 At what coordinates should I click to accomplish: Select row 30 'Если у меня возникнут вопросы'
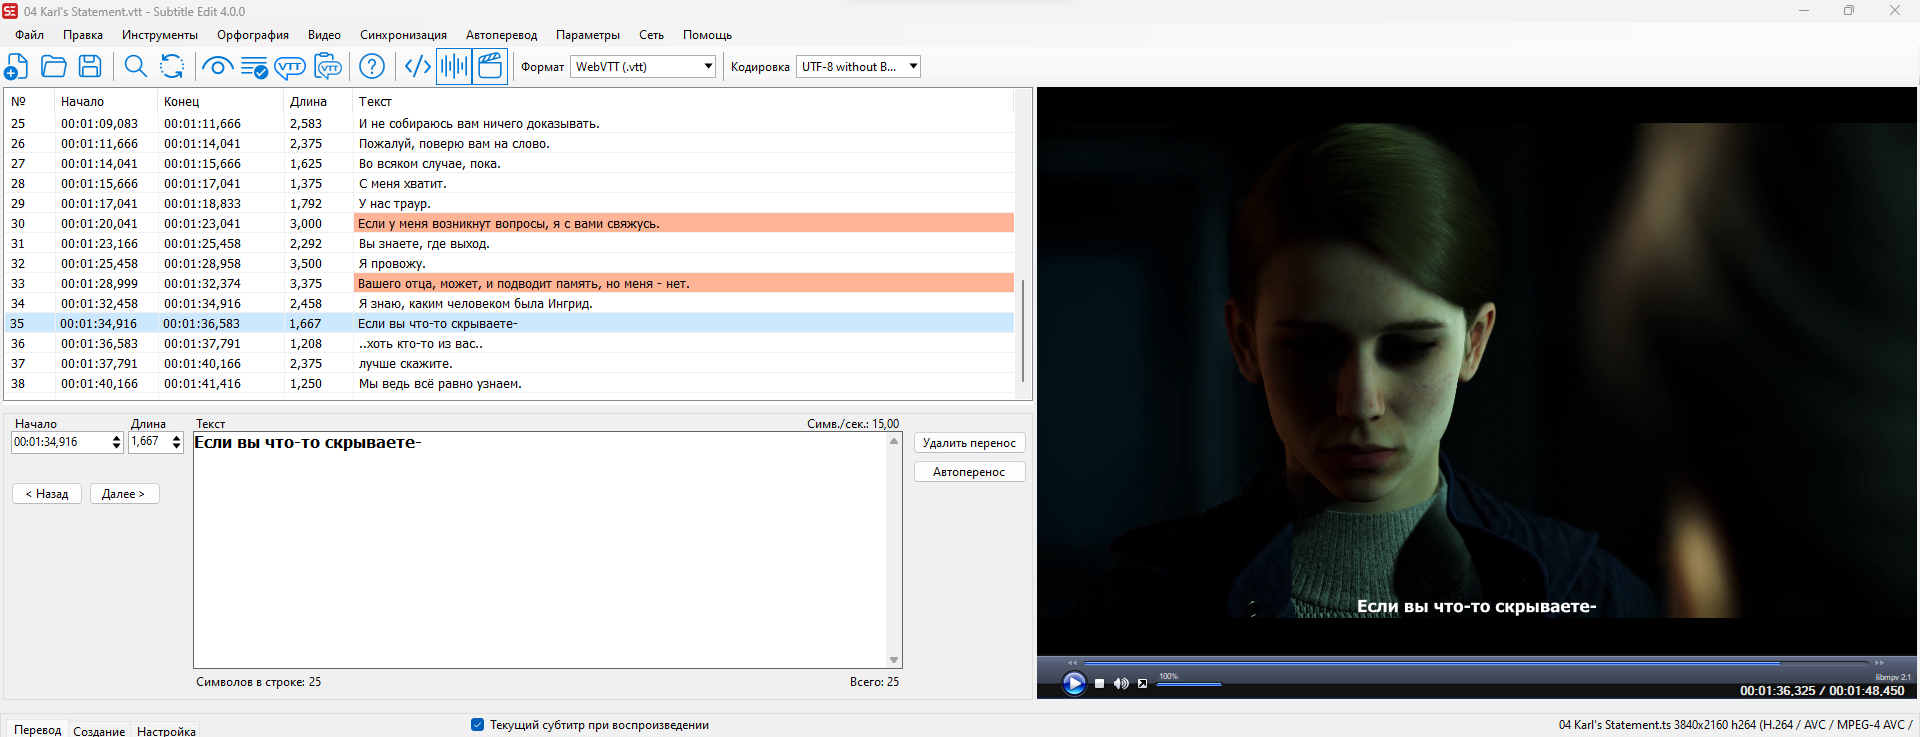(x=509, y=223)
